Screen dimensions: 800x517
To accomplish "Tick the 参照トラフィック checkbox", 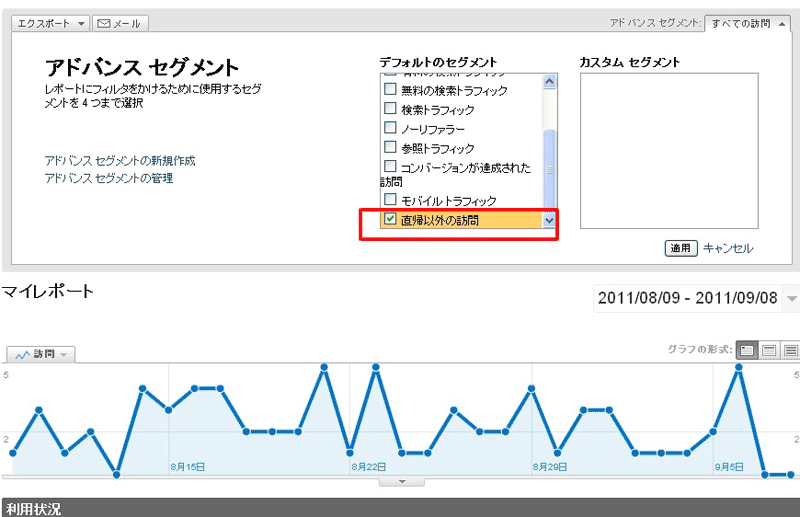I will pos(391,148).
